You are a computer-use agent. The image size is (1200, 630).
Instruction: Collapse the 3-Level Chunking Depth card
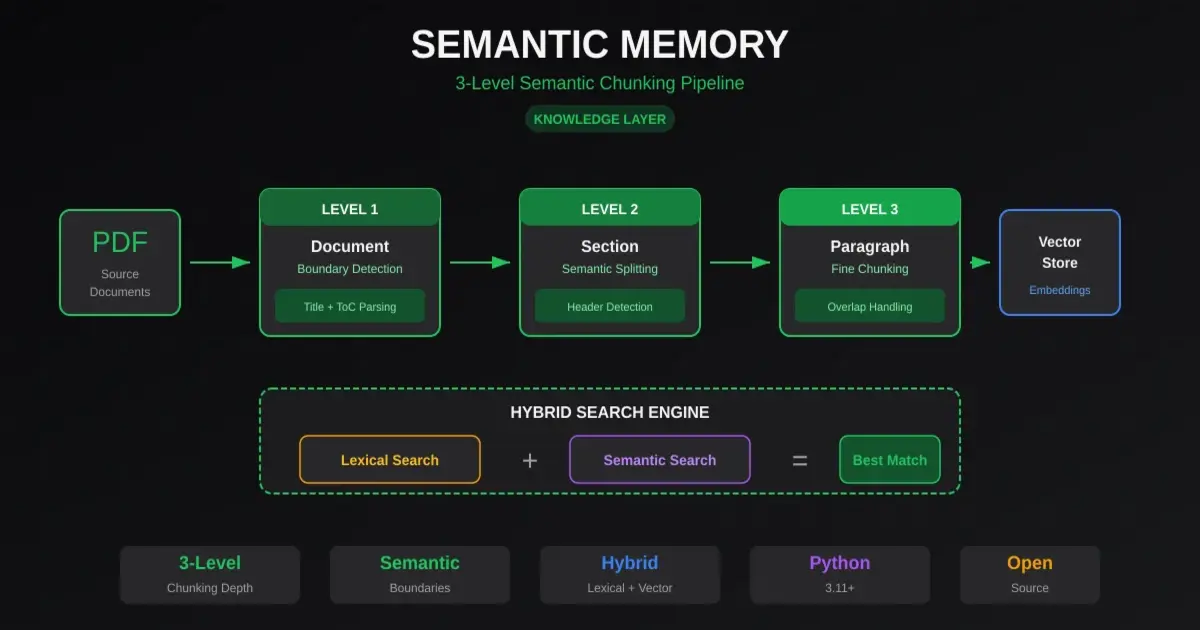[210, 574]
